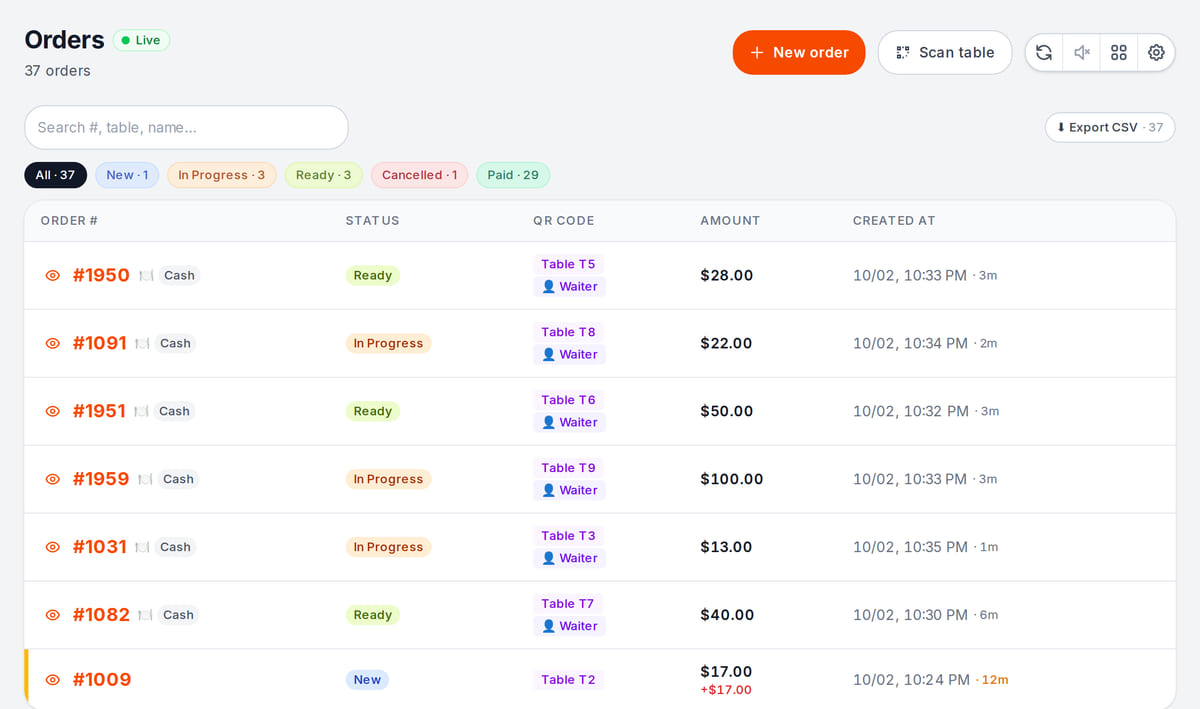Click the $100.00 amount
Viewport: 1200px width, 709px height.
click(732, 479)
